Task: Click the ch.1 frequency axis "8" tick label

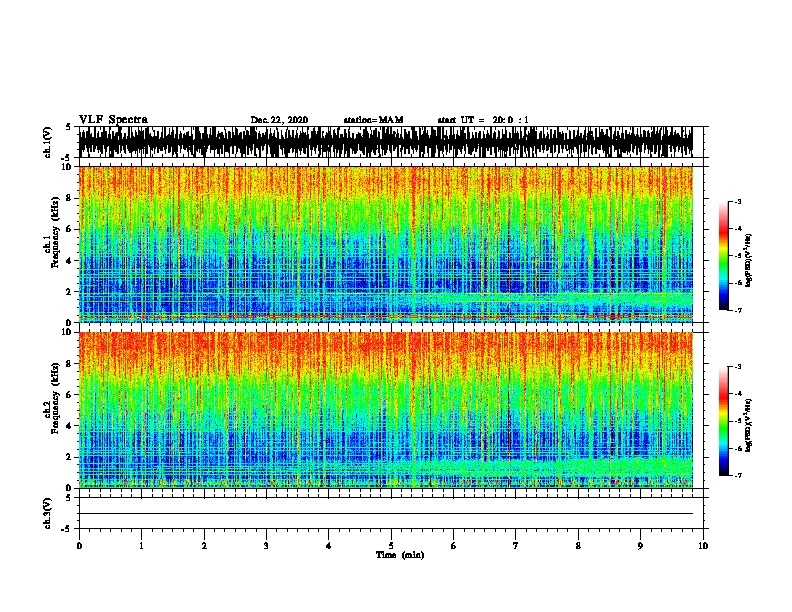Action: (69, 198)
